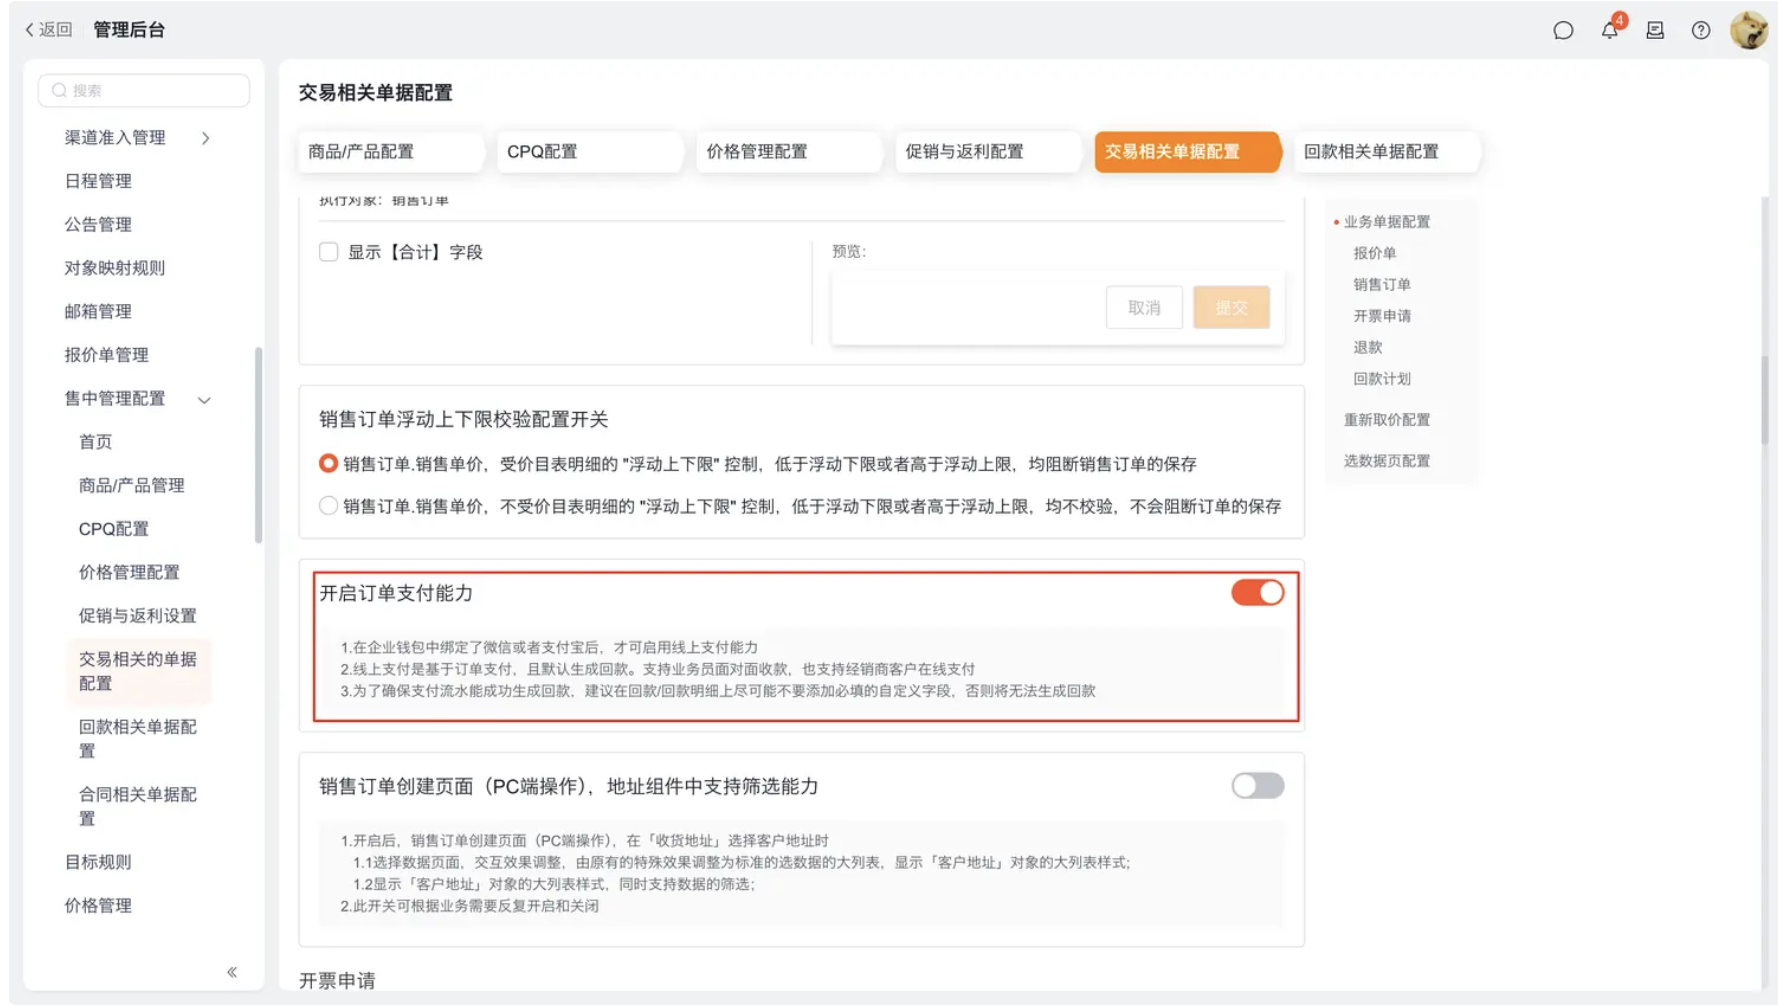Click the 取消 button in preview
The width and height of the screenshot is (1778, 1006).
[1144, 308]
